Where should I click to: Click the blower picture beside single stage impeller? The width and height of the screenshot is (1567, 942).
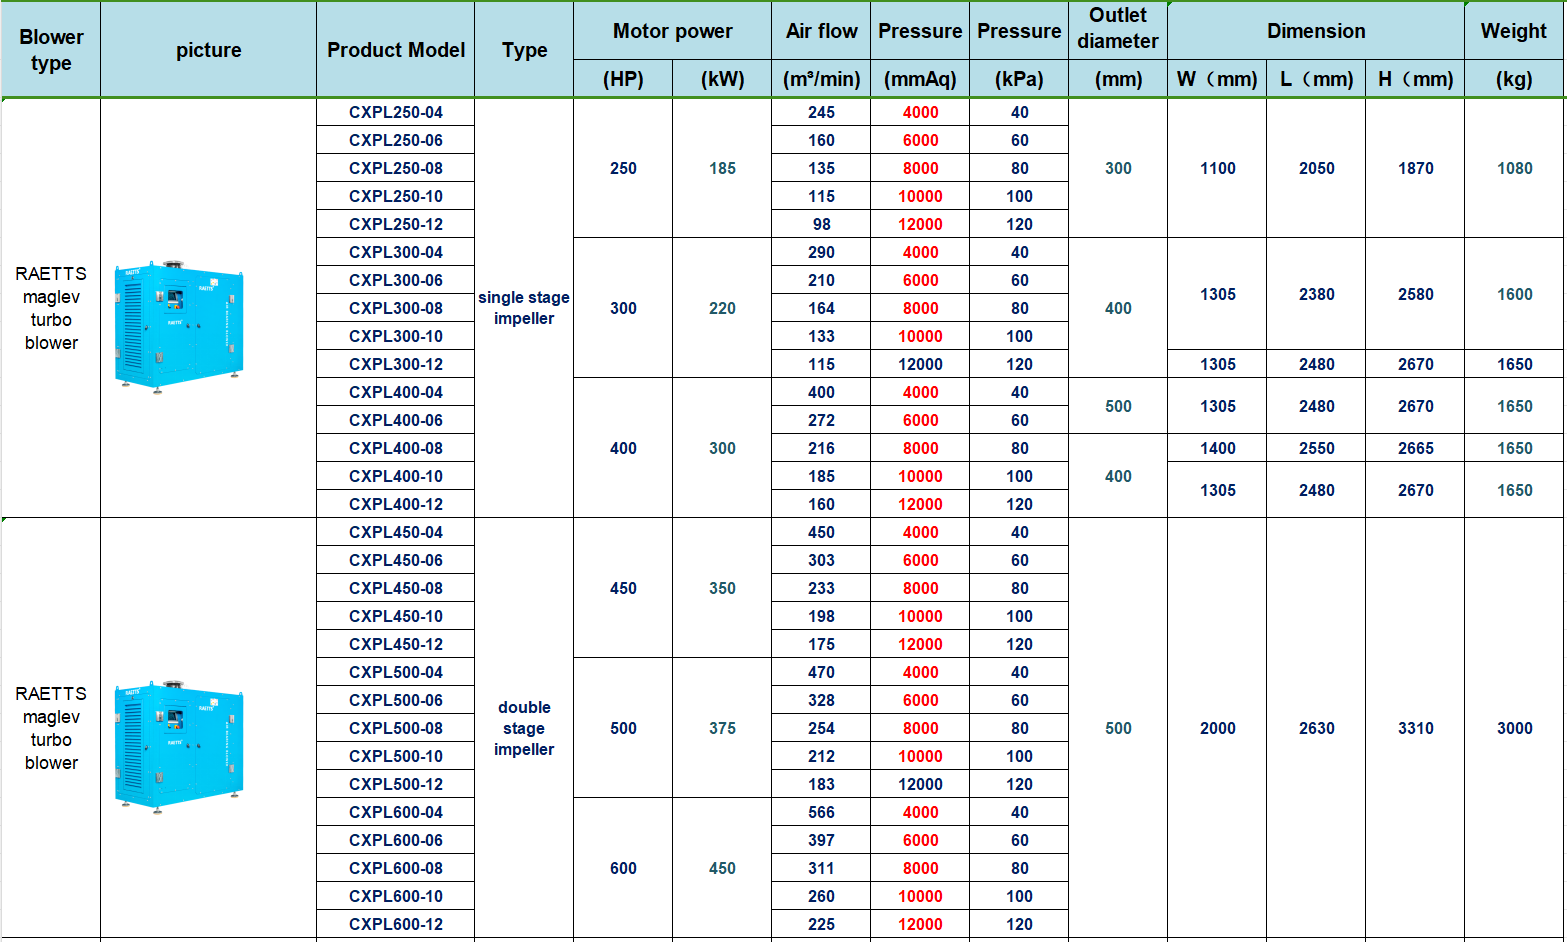[179, 326]
